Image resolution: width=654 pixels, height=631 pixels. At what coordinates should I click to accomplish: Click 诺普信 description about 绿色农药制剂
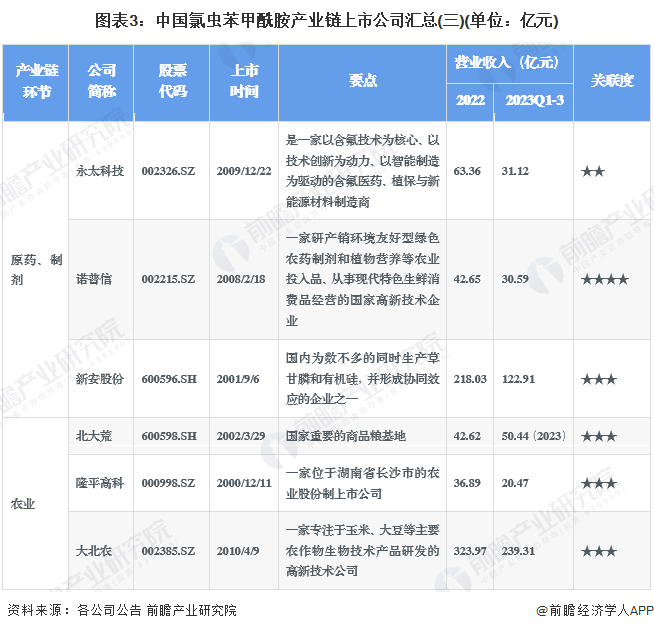tap(362, 279)
